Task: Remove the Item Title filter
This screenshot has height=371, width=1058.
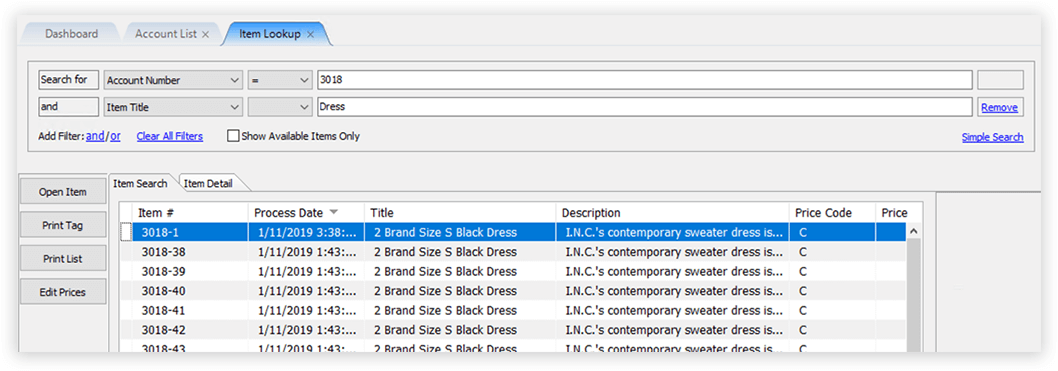Action: tap(1000, 107)
